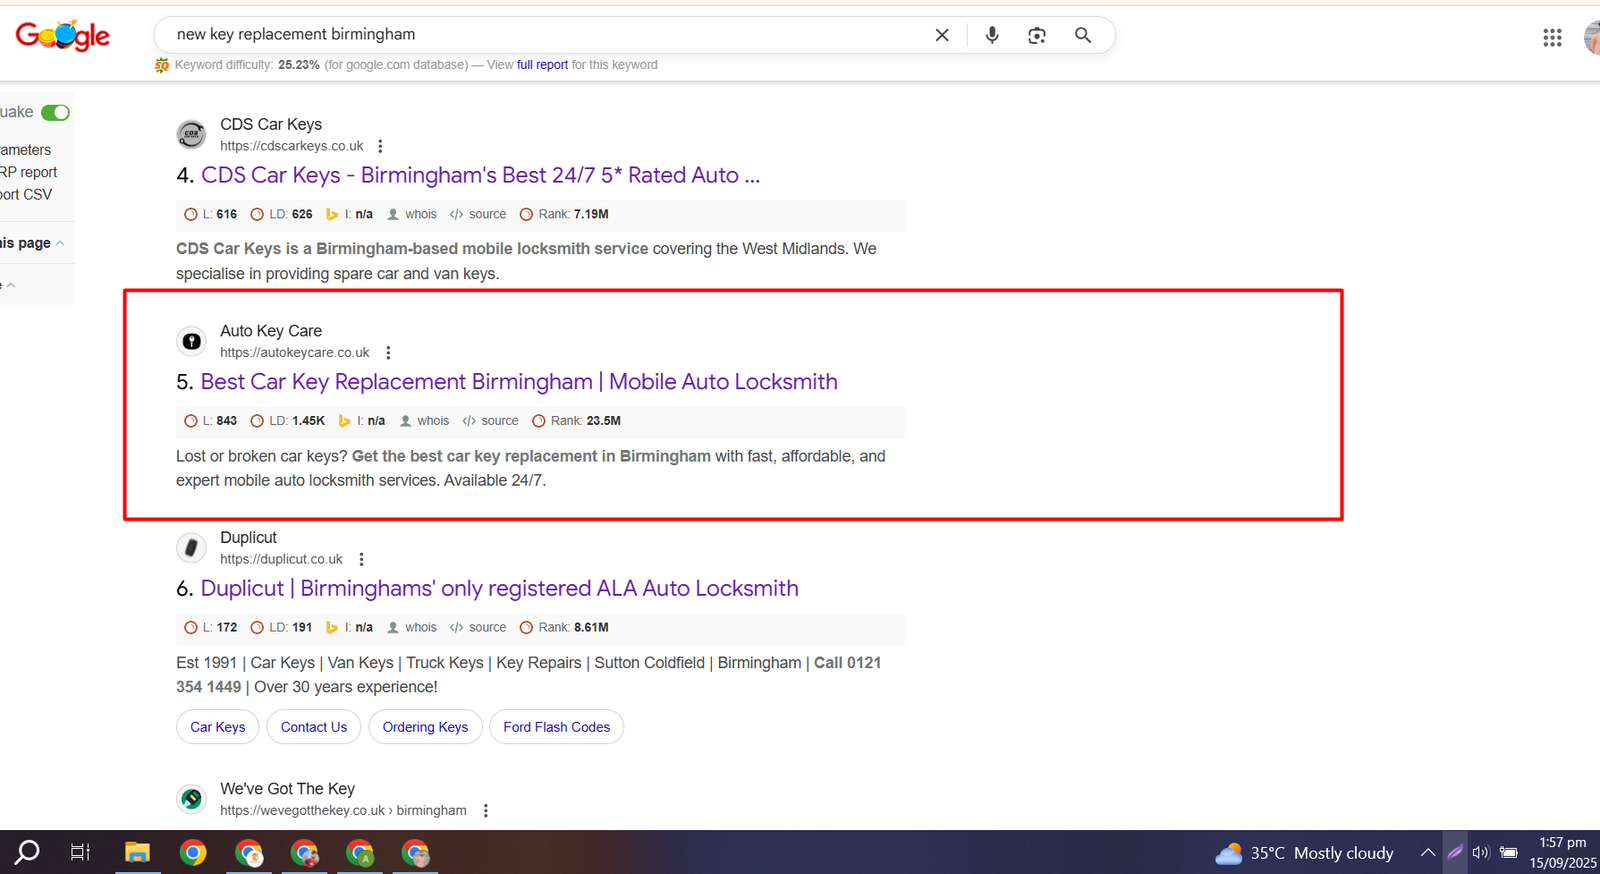Click inside the Google search input field
The image size is (1600, 874).
click(x=540, y=35)
